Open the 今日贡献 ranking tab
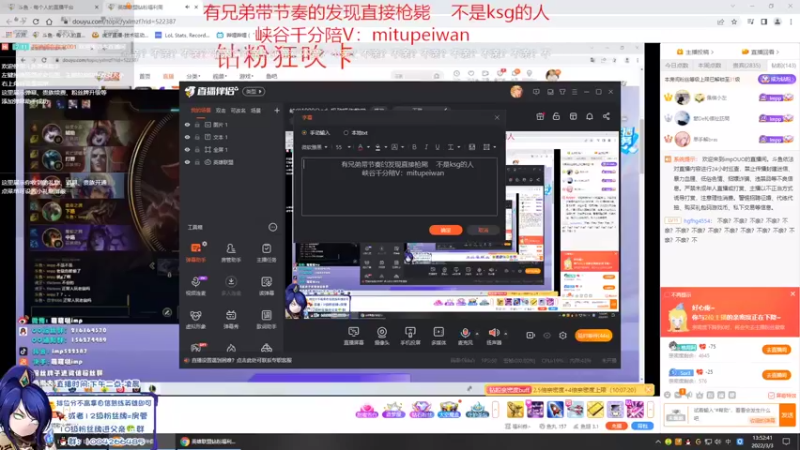Viewport: 800px width, 450px height. pos(676,65)
